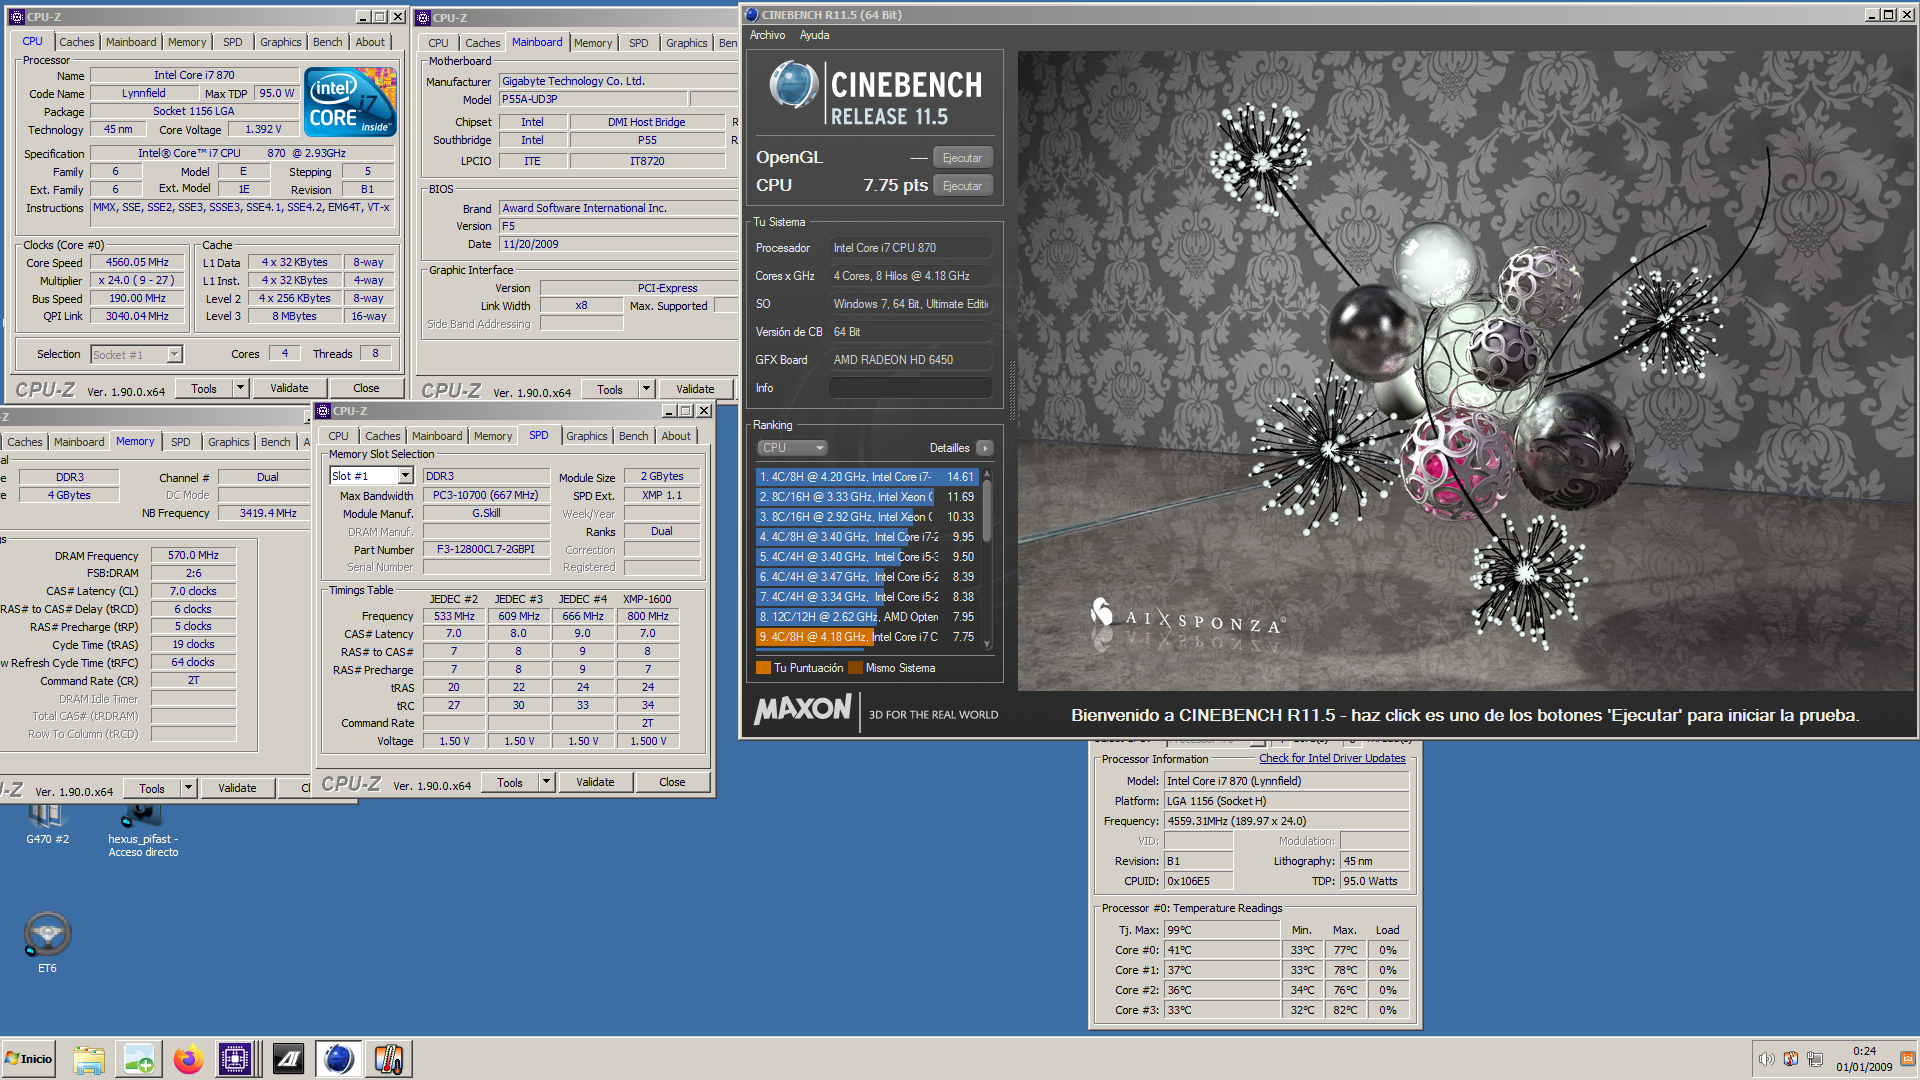Switch to the CPU-Z taskbar icon

[x=235, y=1059]
